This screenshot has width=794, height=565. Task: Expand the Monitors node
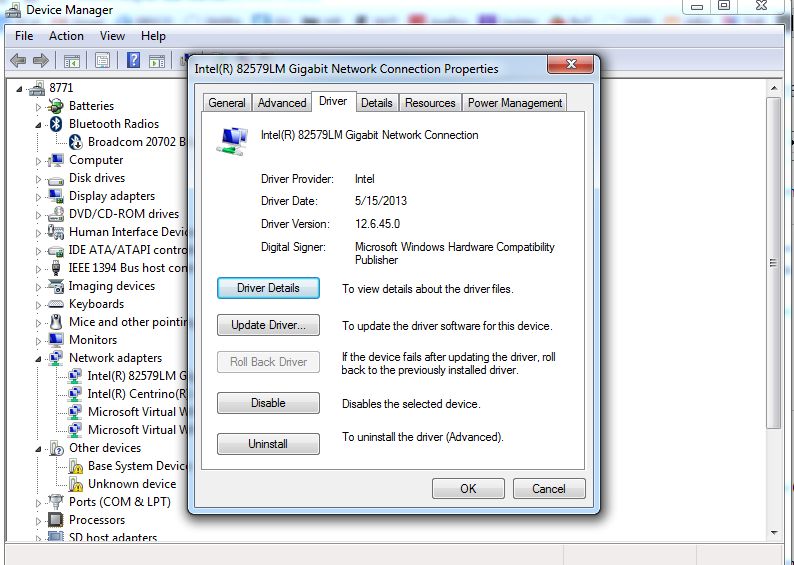point(38,341)
